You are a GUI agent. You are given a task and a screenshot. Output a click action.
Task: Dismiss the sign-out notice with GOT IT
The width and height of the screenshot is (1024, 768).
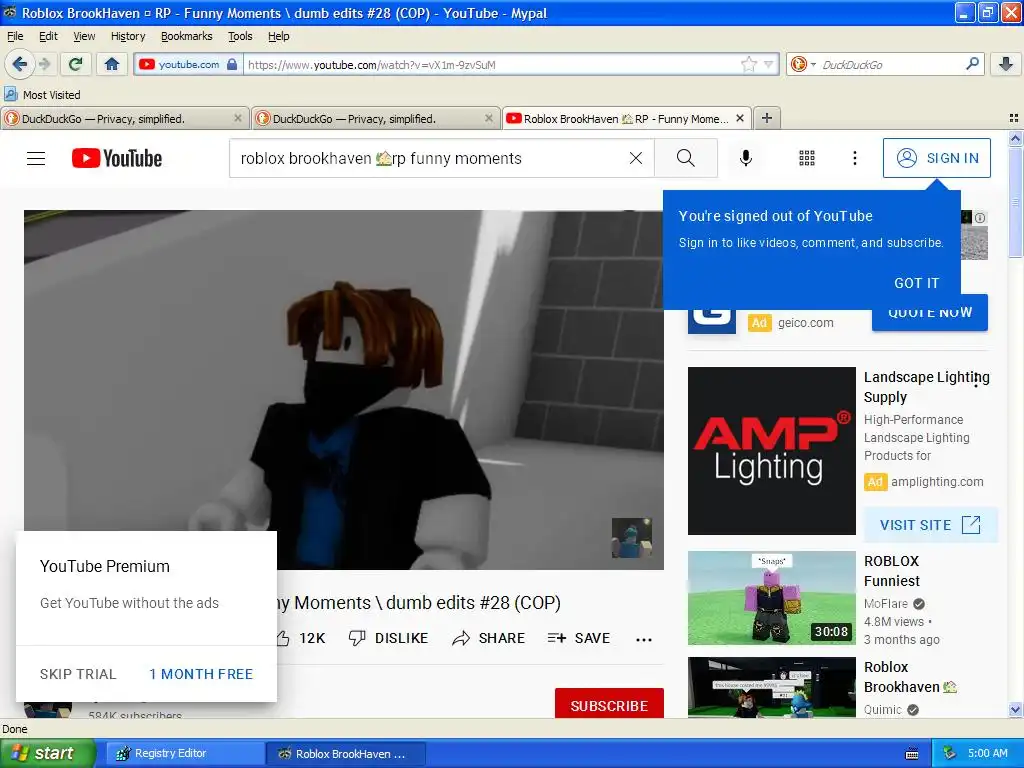tap(916, 283)
